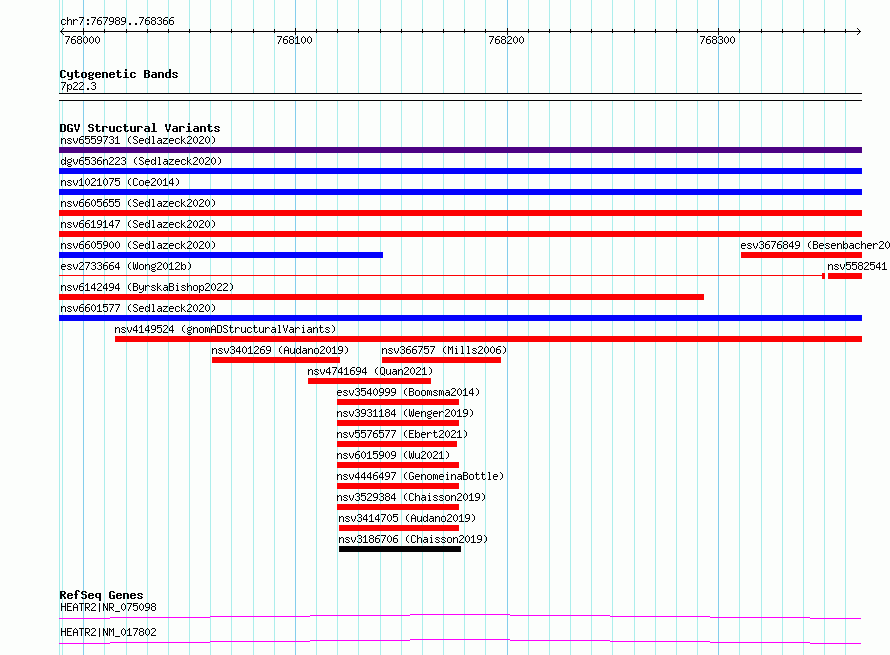This screenshot has width=890, height=655.
Task: Click the RefSeq Genes track title
Action: (x=101, y=595)
